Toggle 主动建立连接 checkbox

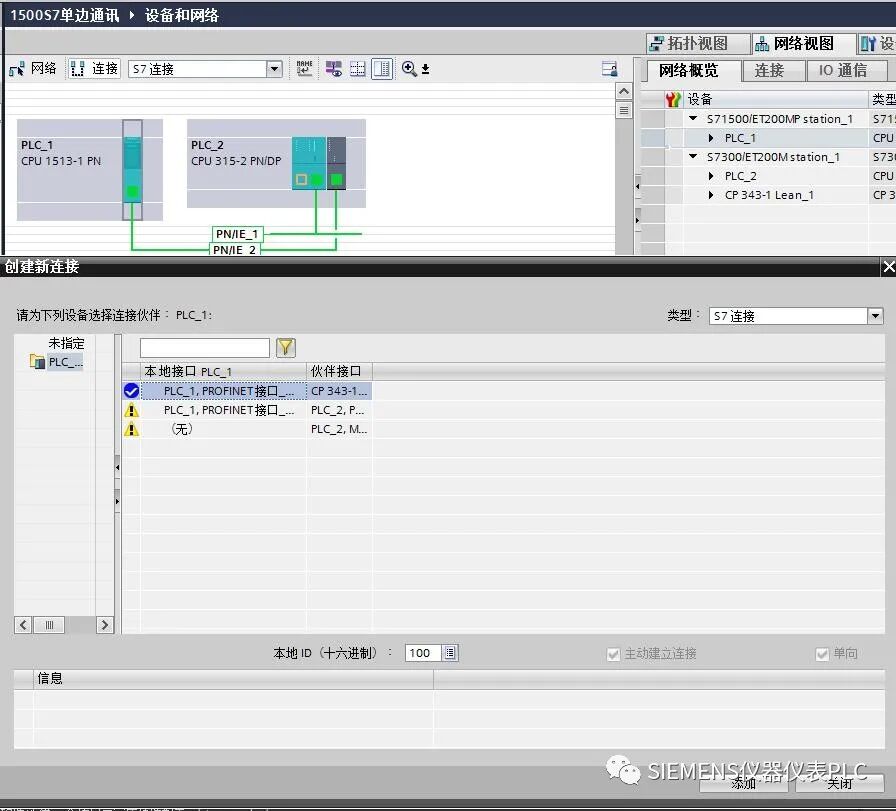pyautogui.click(x=613, y=654)
